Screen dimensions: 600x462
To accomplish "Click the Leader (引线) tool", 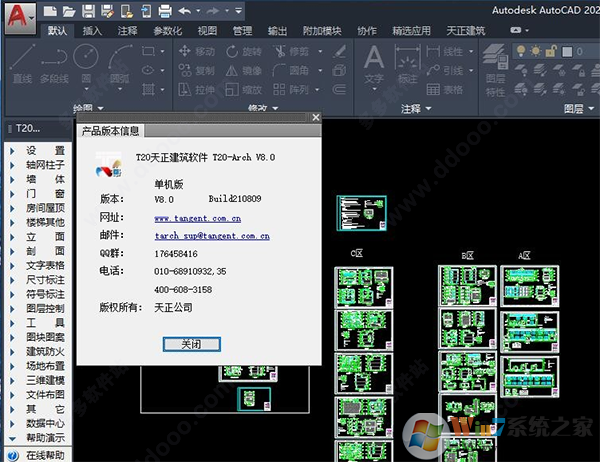I will [x=445, y=70].
